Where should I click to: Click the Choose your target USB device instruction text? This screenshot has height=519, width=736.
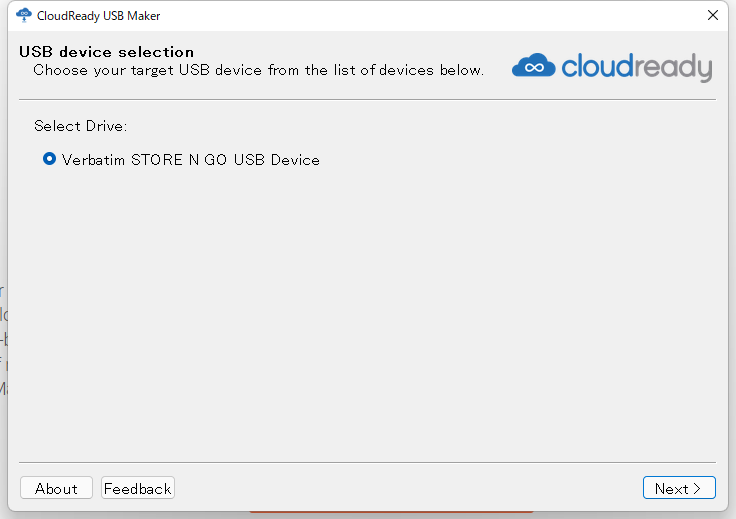[258, 70]
